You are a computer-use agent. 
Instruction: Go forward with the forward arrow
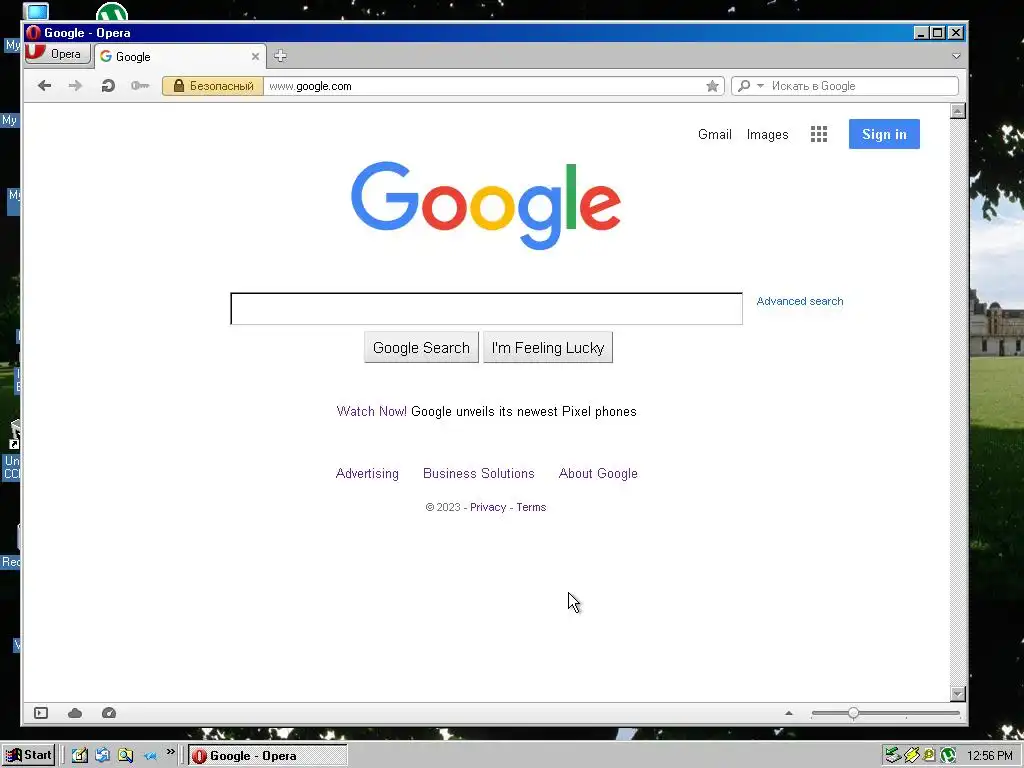pos(76,86)
